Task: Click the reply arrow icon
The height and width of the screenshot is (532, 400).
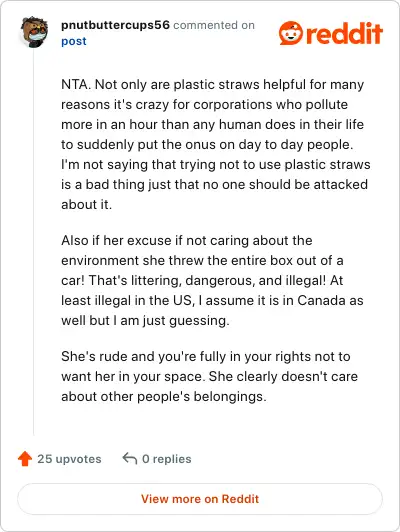Action: (x=130, y=458)
